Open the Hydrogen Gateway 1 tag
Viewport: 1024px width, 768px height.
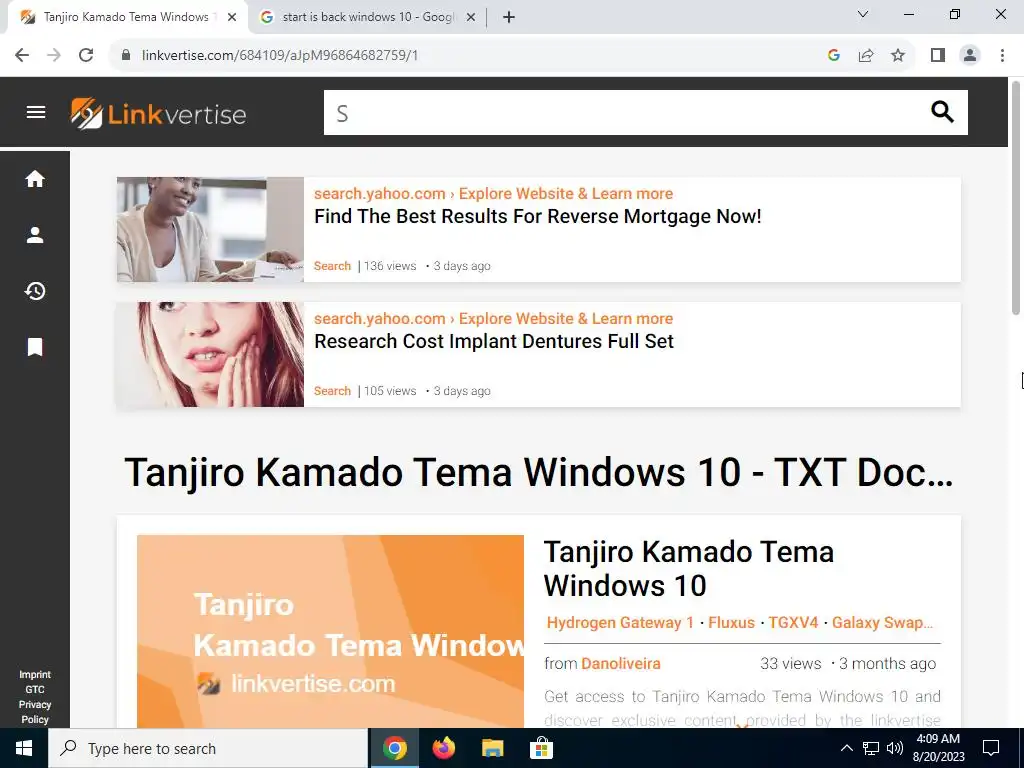(x=620, y=622)
